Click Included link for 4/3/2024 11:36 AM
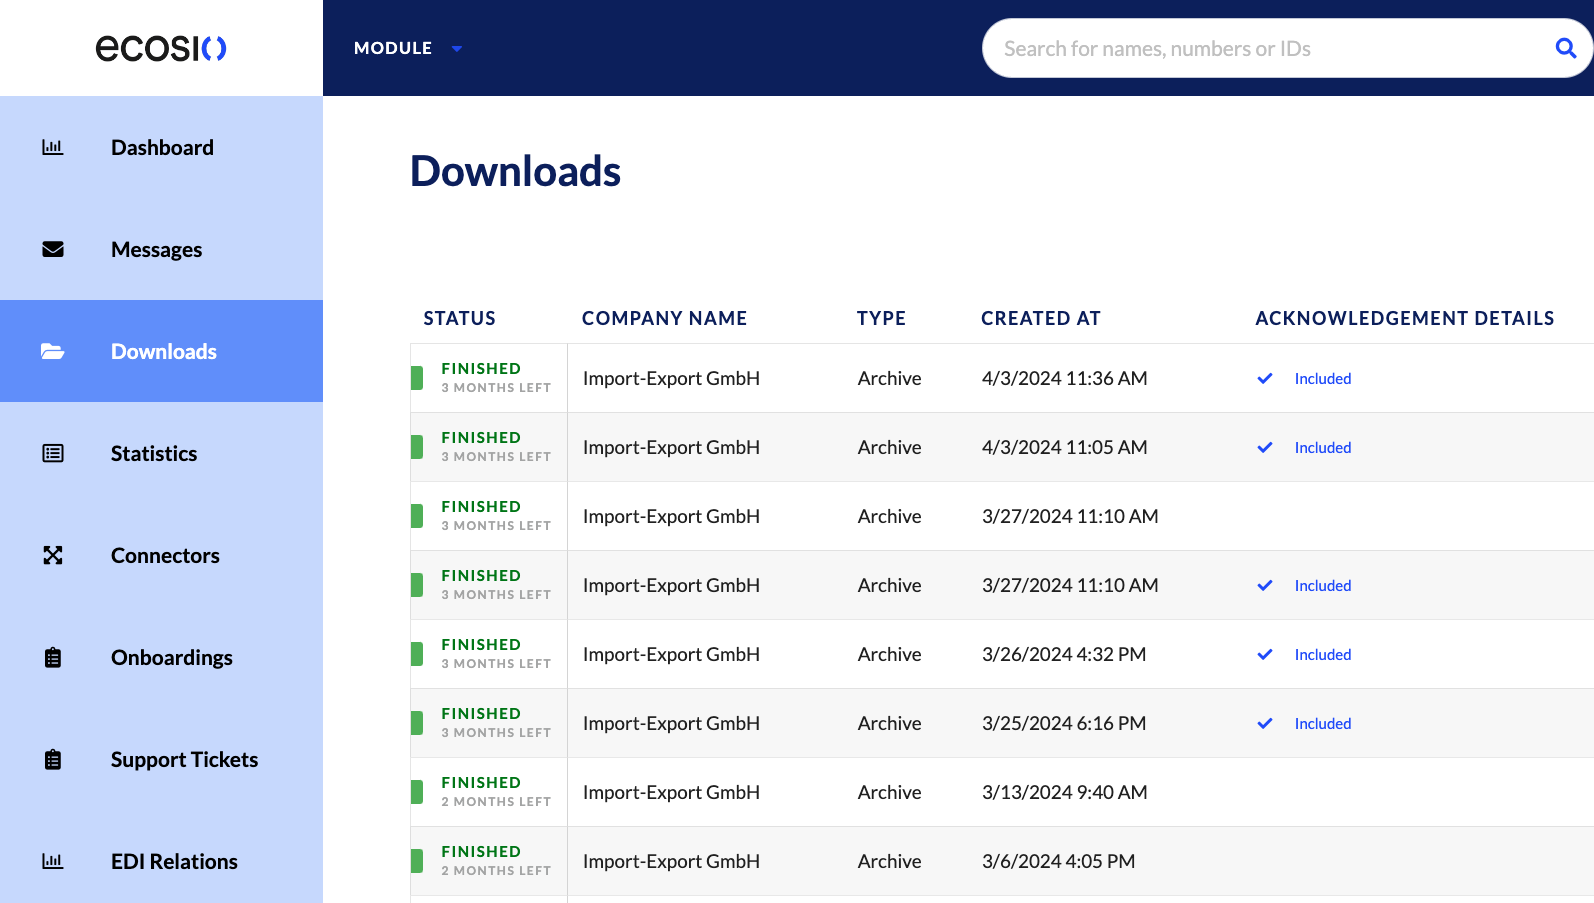Screen dimensions: 1594x903 coord(1322,378)
